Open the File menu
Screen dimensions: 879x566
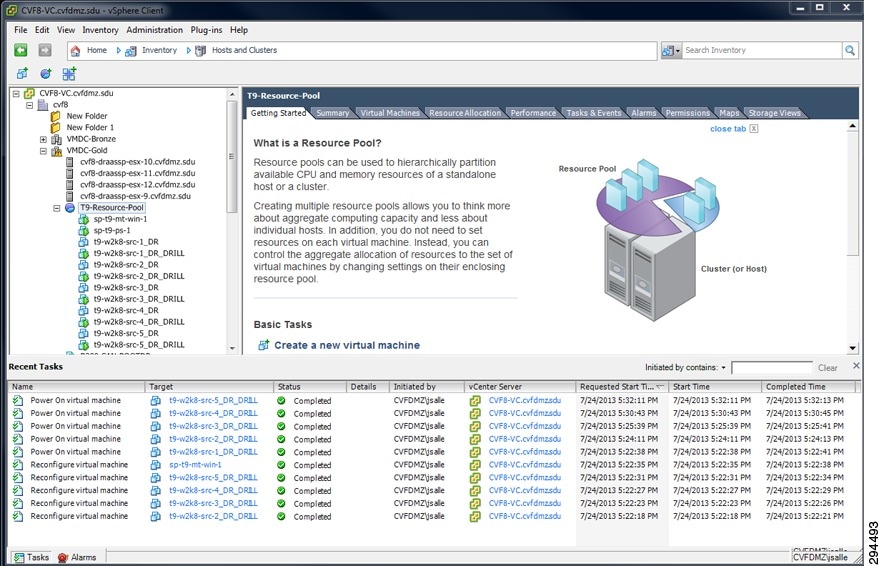tap(21, 30)
